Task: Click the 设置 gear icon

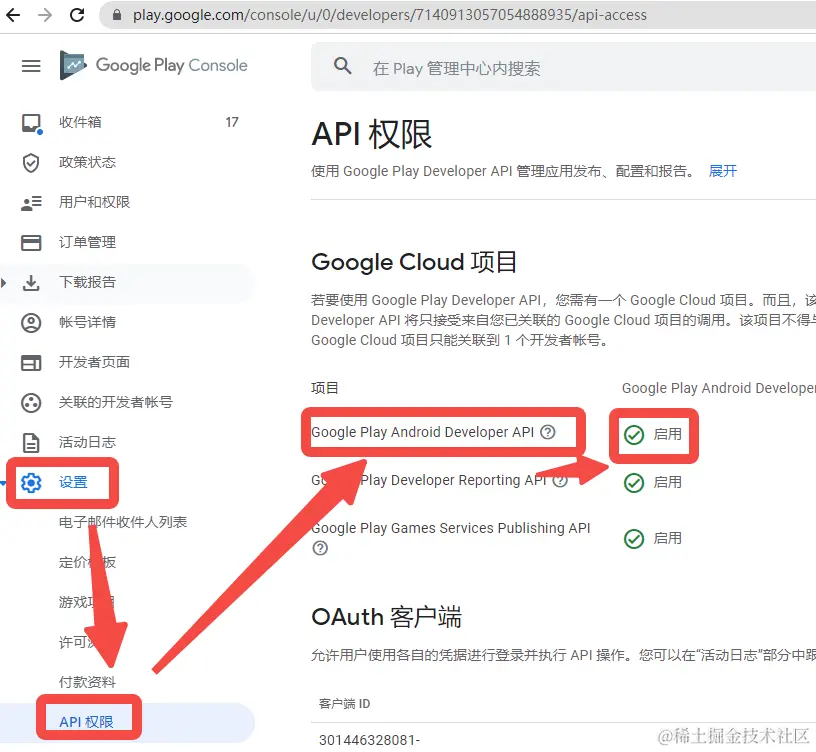Action: [x=31, y=483]
